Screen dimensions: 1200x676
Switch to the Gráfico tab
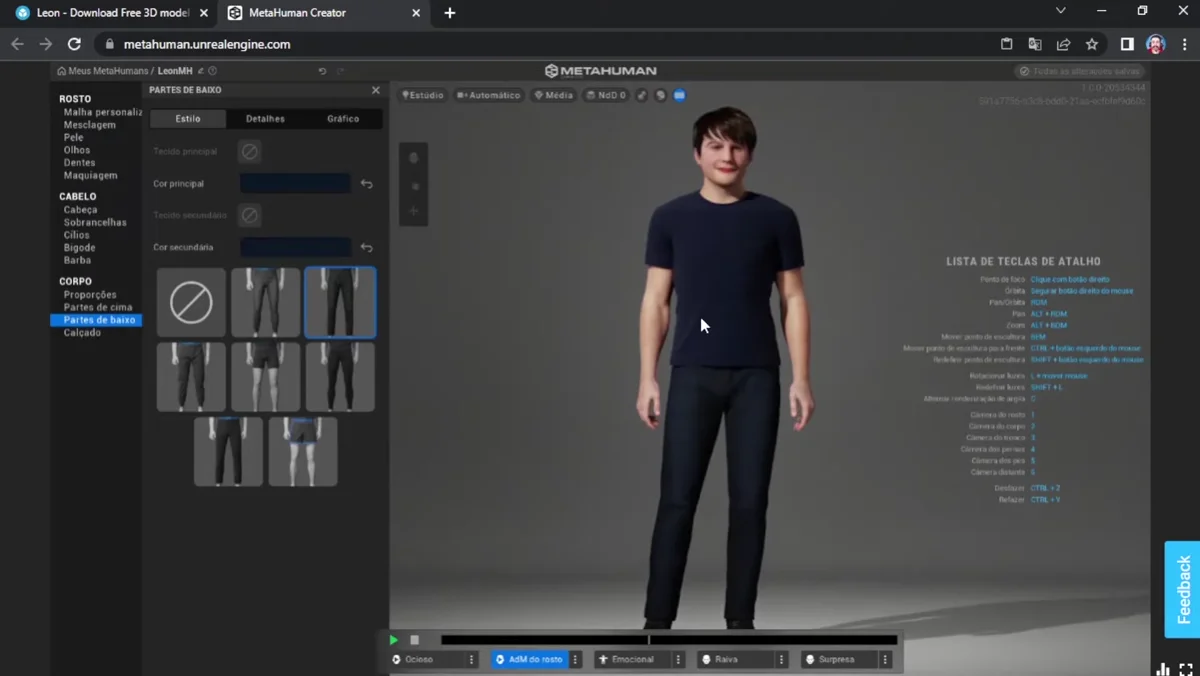tap(343, 119)
